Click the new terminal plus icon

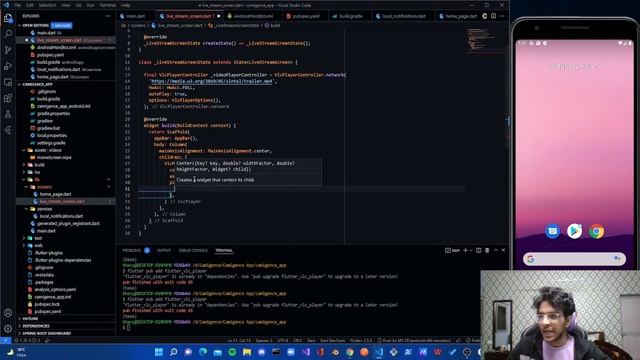pyautogui.click(x=465, y=250)
